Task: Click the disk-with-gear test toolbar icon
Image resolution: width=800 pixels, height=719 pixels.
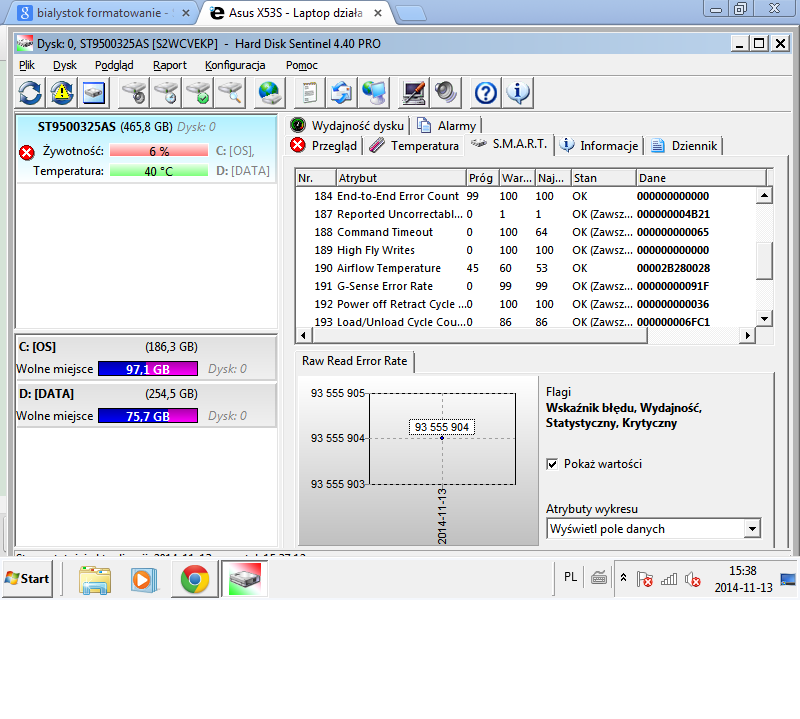Action: click(x=134, y=93)
